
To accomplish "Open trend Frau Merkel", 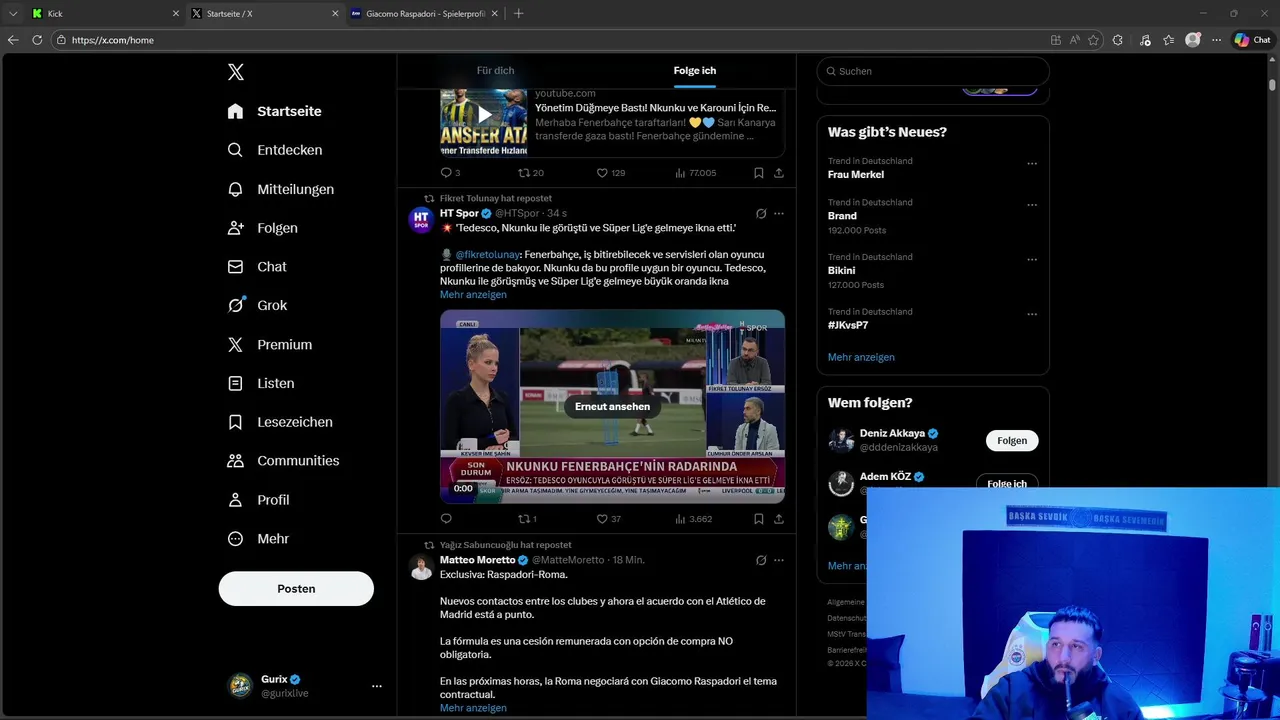I will (x=856, y=174).
